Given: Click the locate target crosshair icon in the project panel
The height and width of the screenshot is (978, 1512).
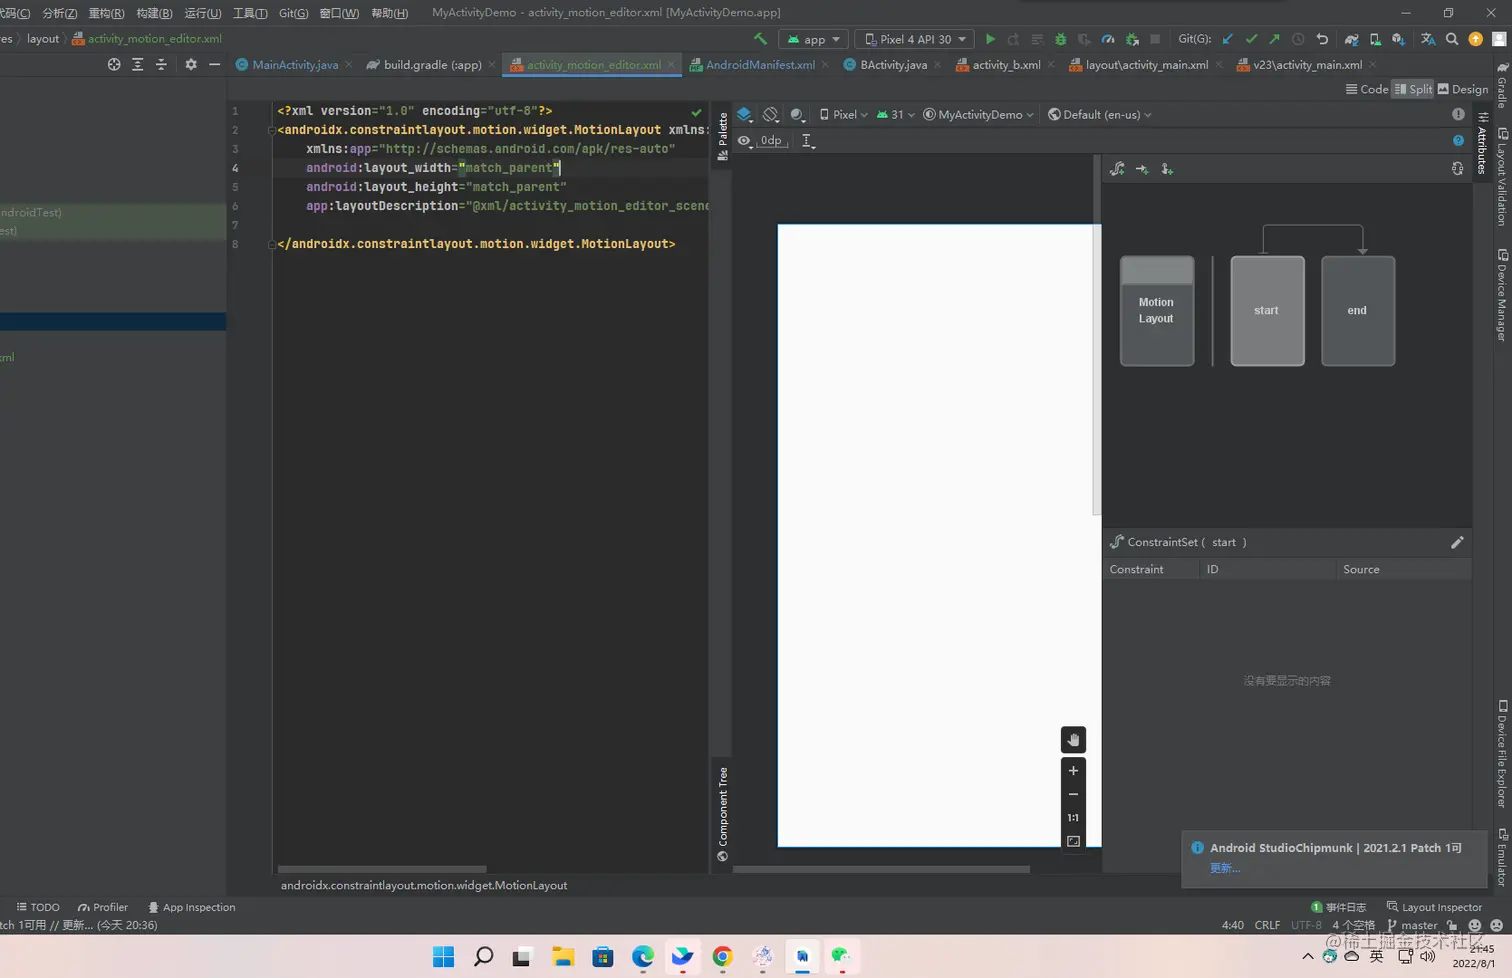Looking at the screenshot, I should pyautogui.click(x=114, y=64).
